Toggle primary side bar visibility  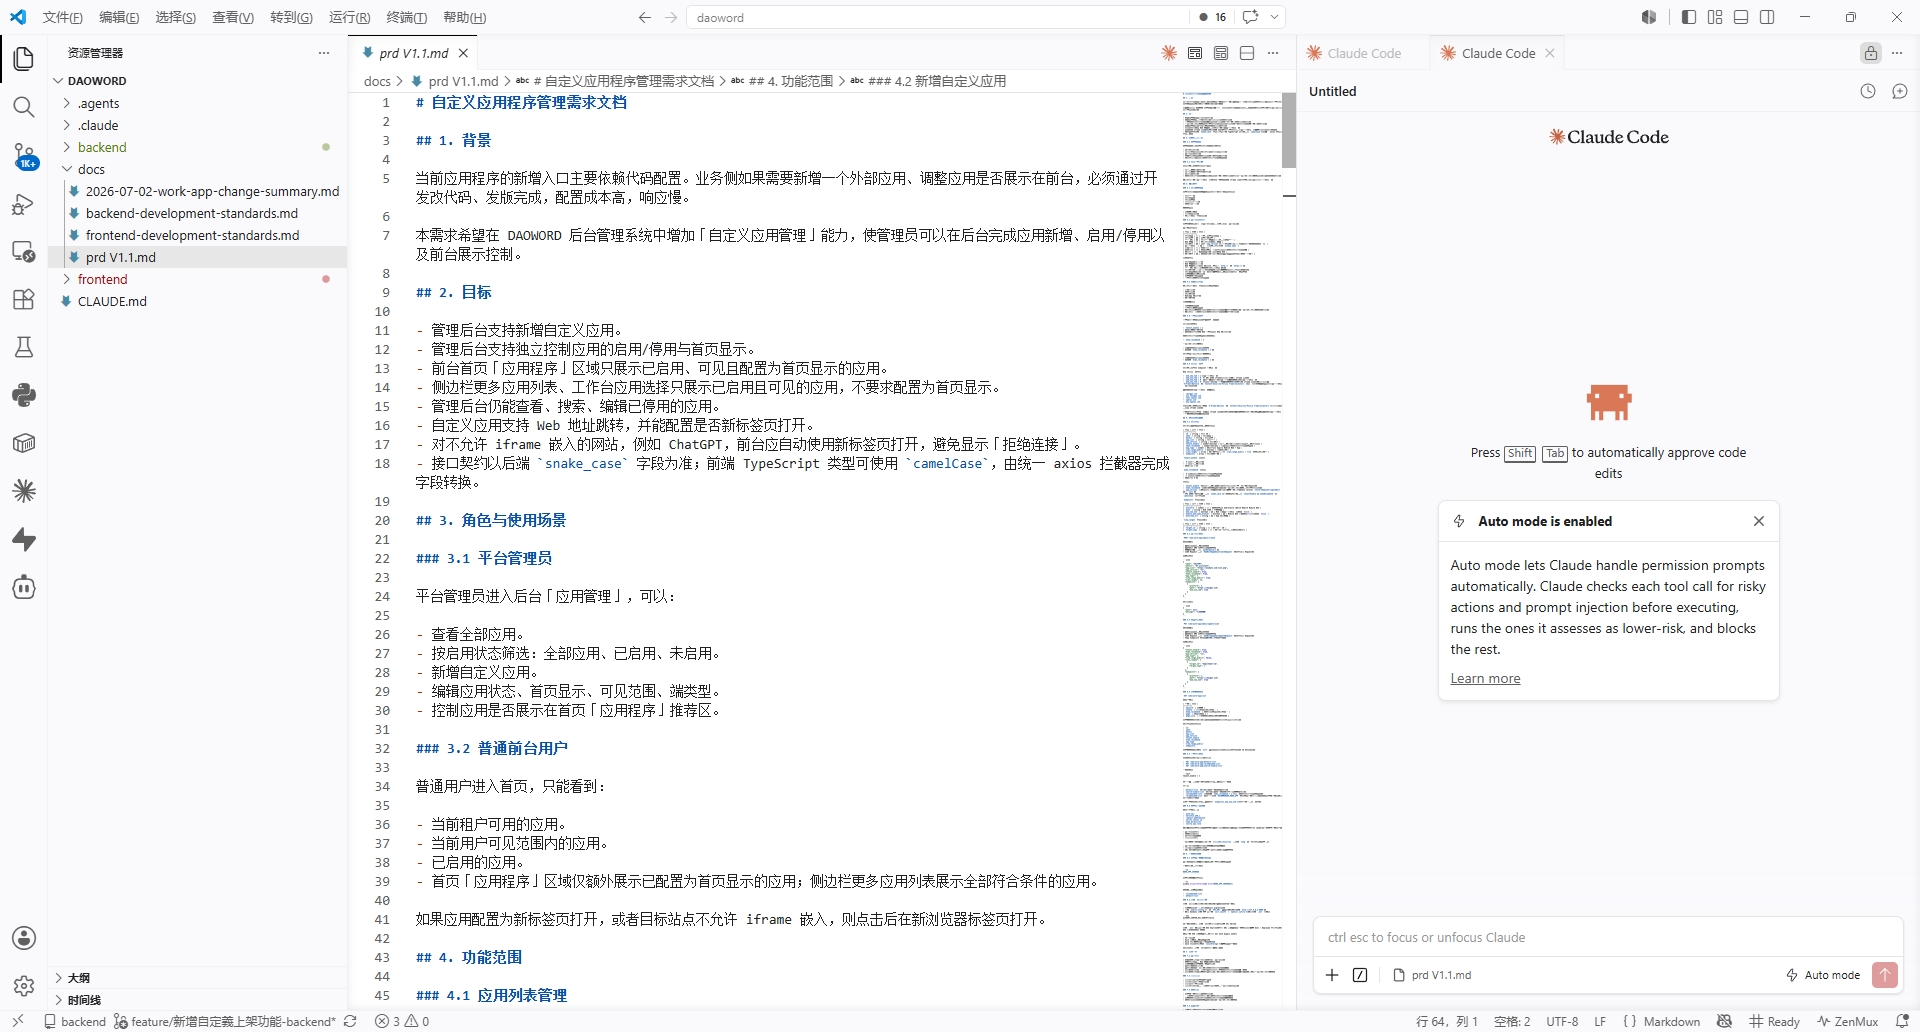(x=1689, y=17)
